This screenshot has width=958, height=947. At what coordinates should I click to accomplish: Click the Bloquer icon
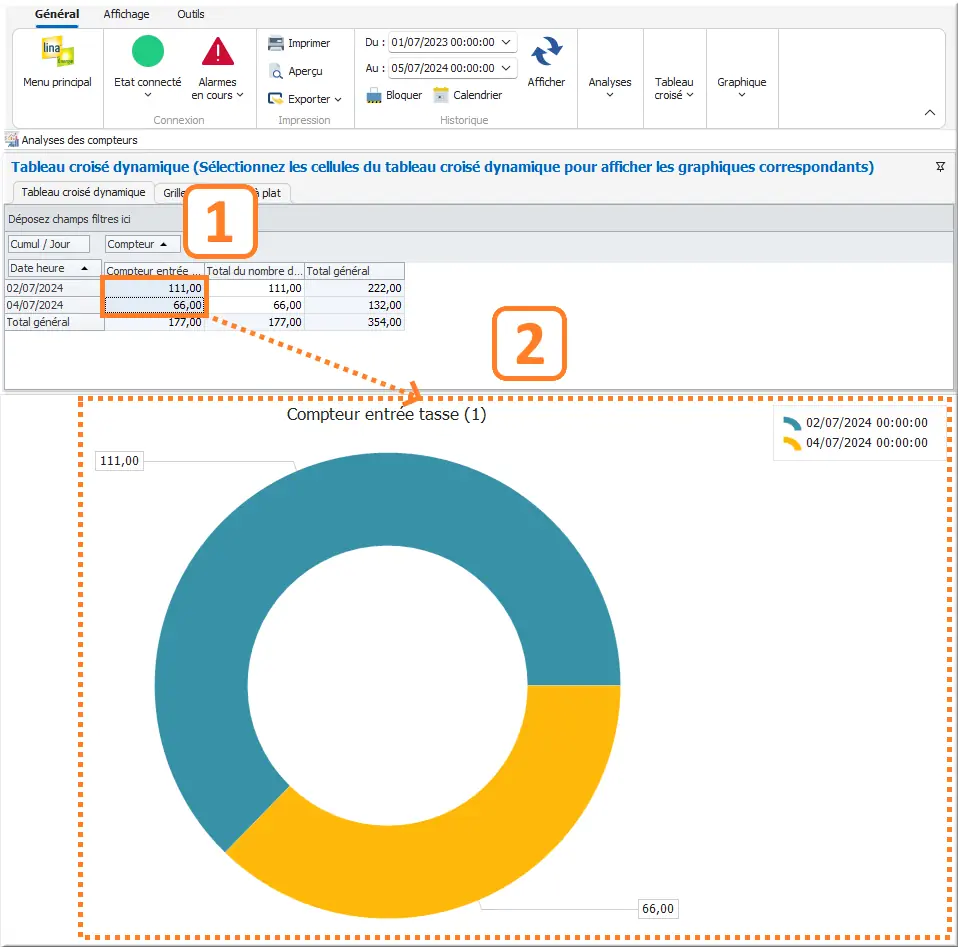pos(374,95)
